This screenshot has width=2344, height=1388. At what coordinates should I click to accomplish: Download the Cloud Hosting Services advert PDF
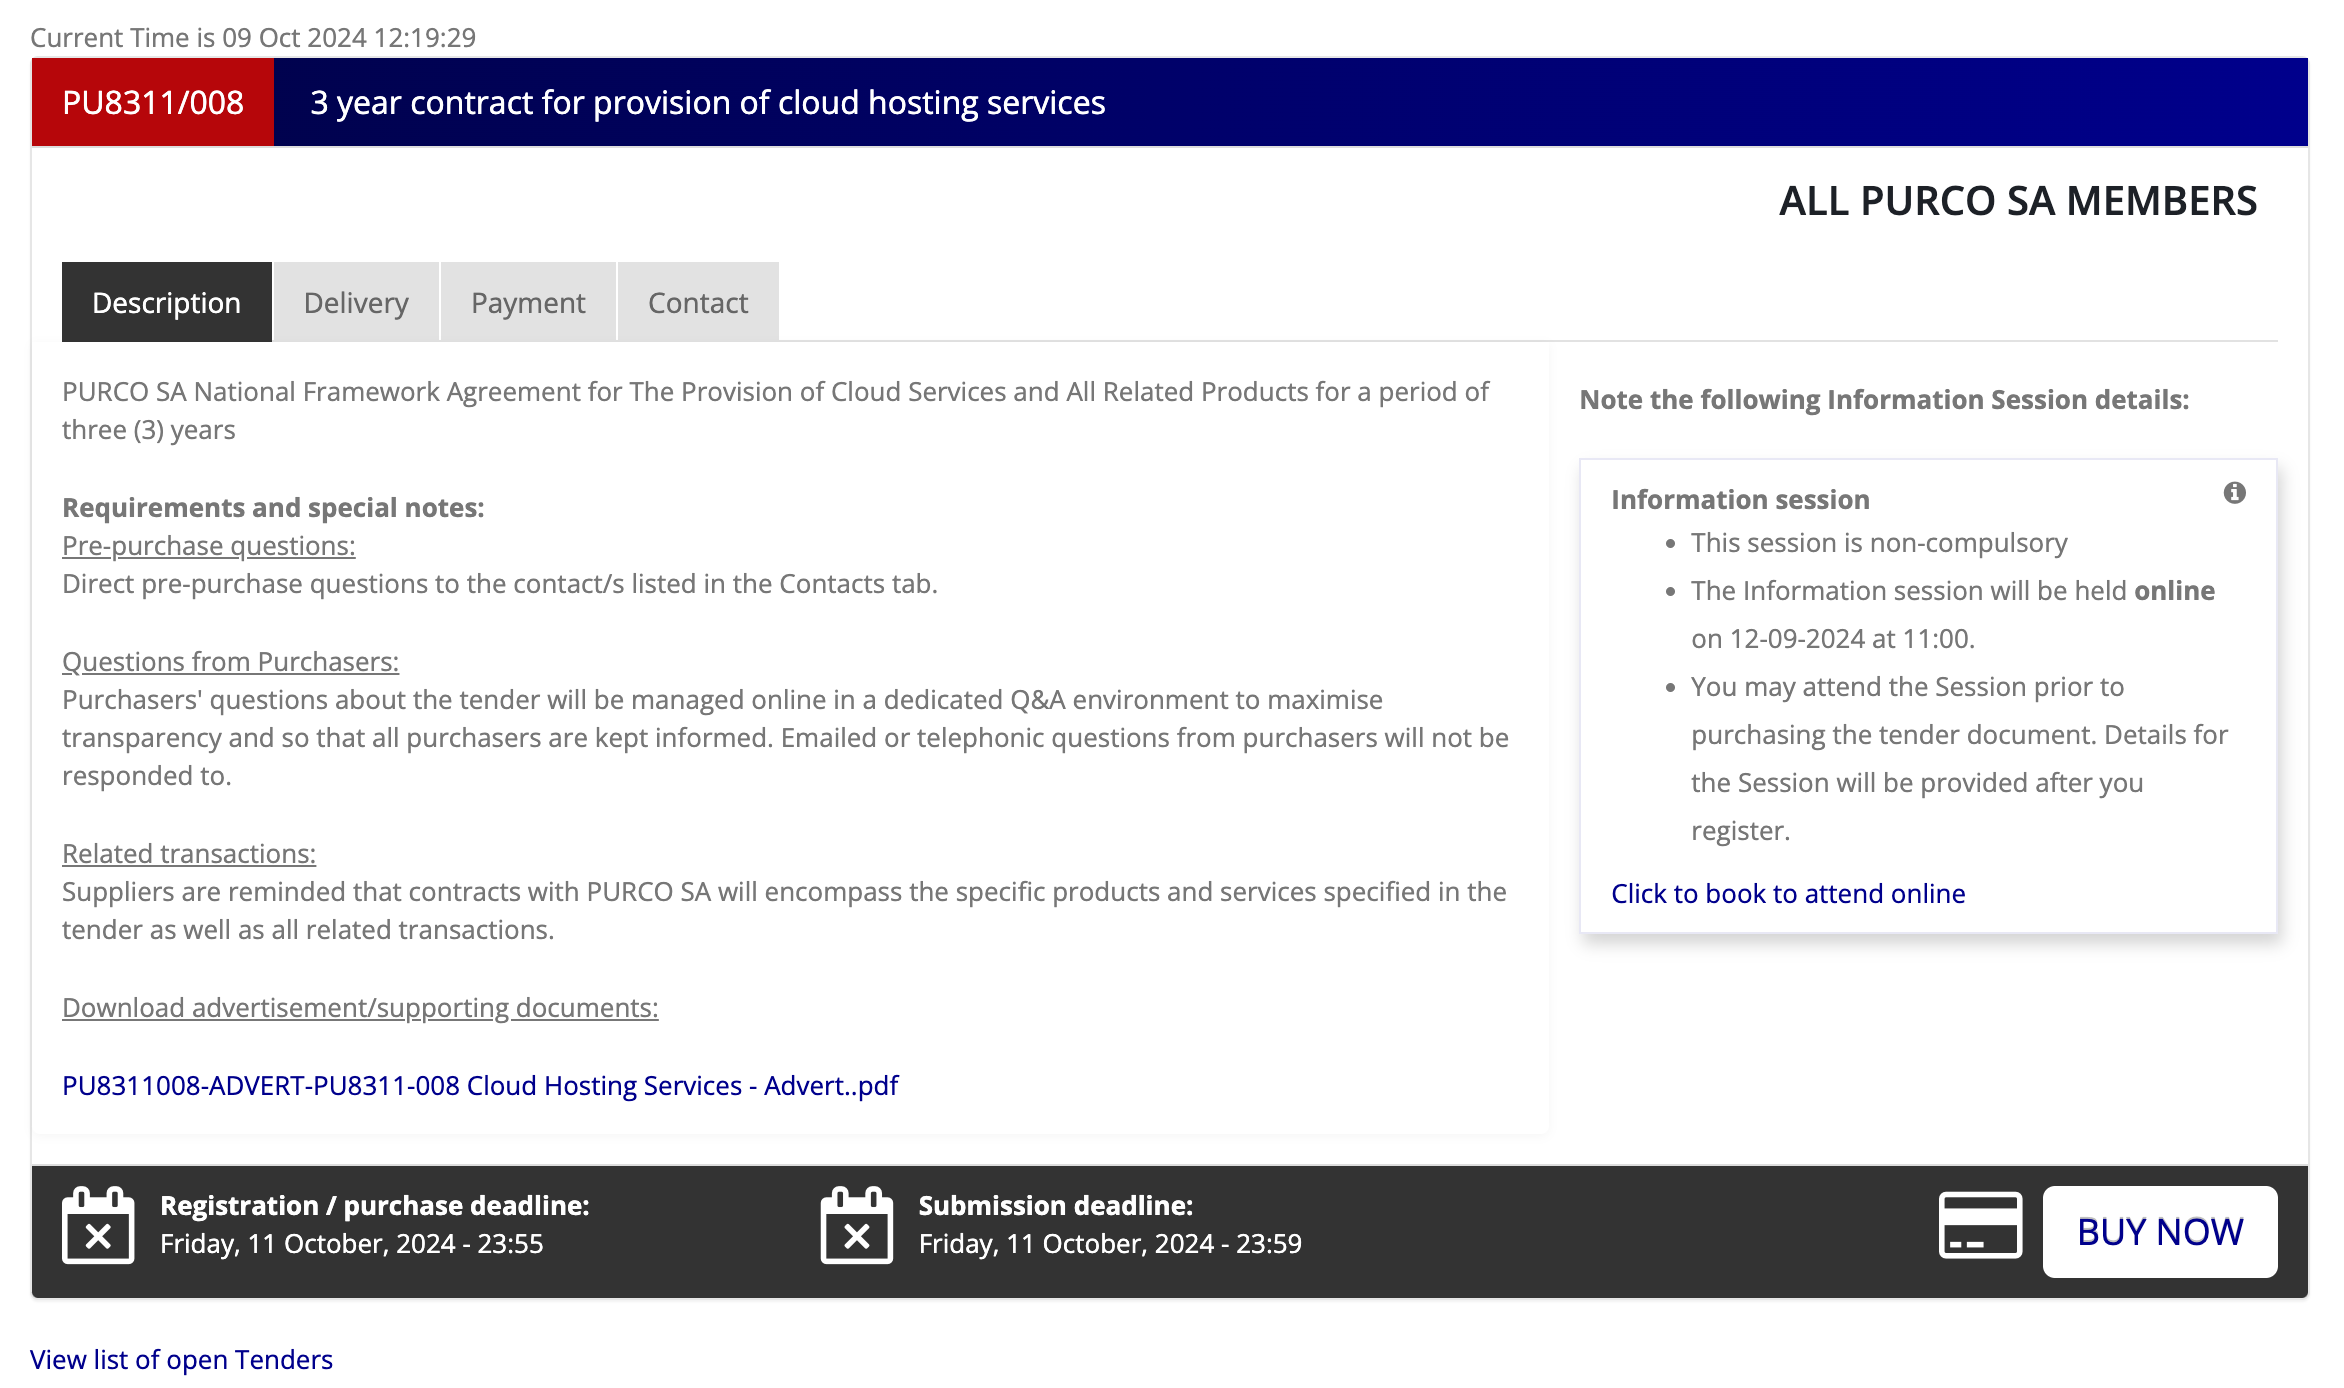[x=479, y=1085]
